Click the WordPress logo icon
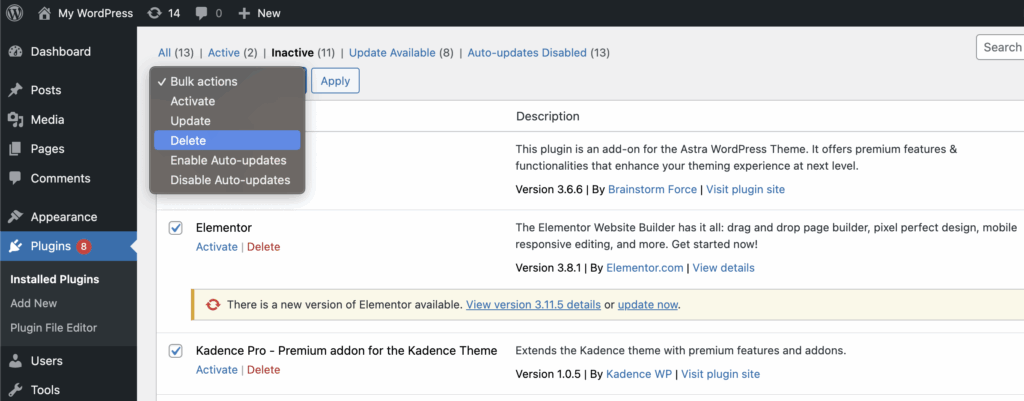The image size is (1024, 401). (x=17, y=13)
